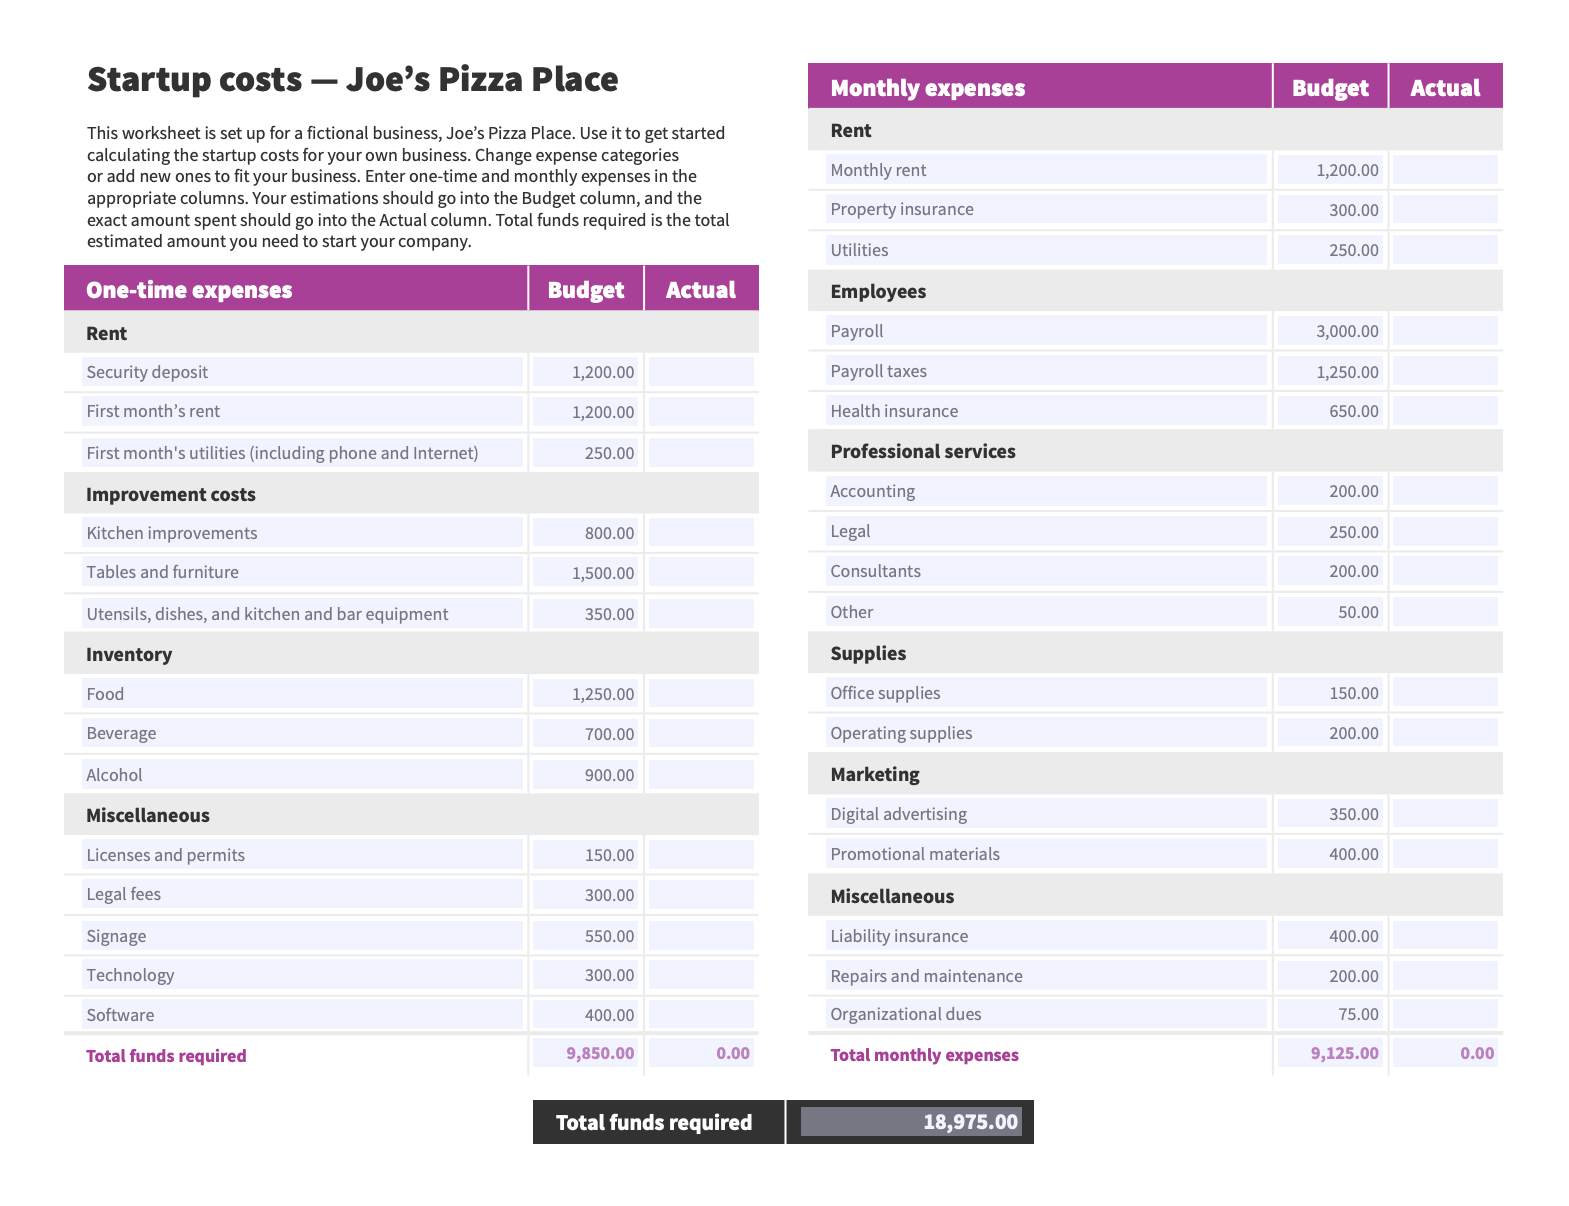The width and height of the screenshot is (1569, 1206).
Task: Click Actual cell for First month's rent
Action: pyautogui.click(x=701, y=411)
